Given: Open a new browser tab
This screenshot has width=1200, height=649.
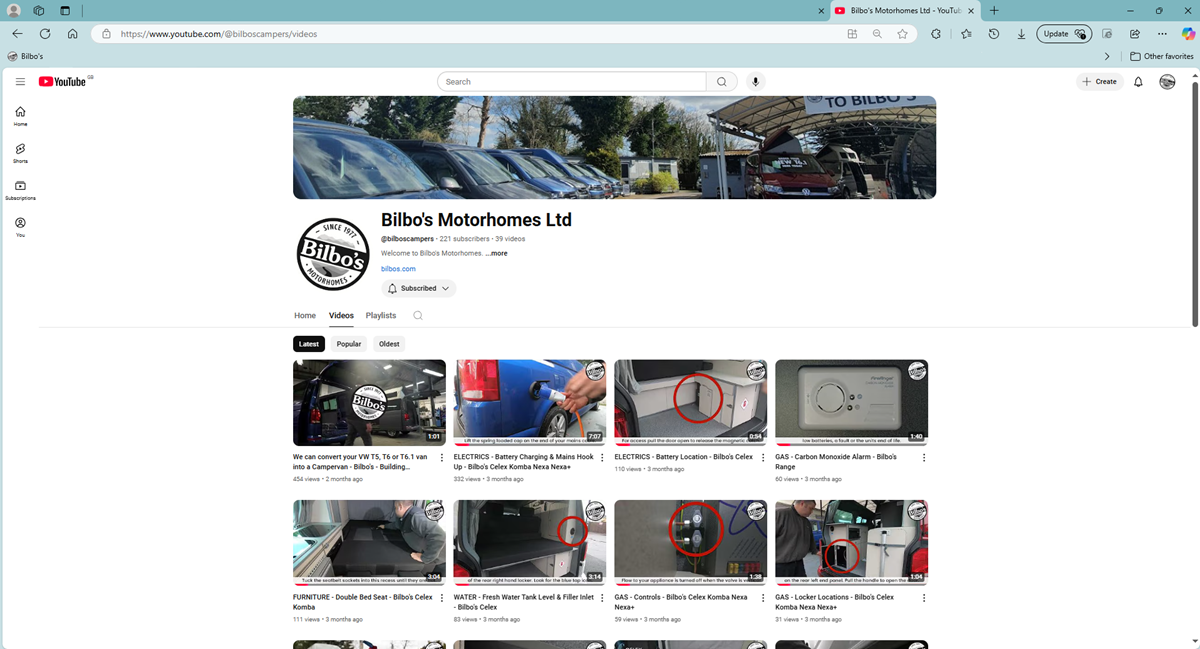Looking at the screenshot, I should click(994, 10).
